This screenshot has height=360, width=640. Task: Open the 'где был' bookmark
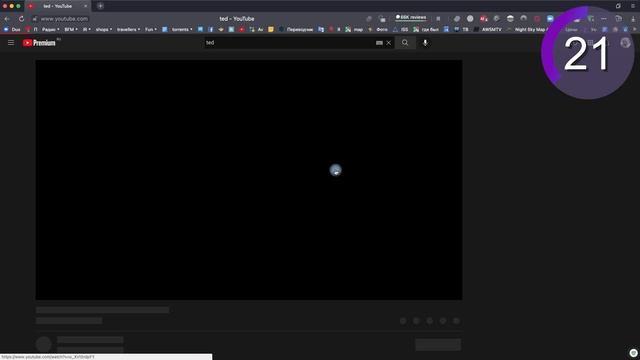pyautogui.click(x=426, y=29)
